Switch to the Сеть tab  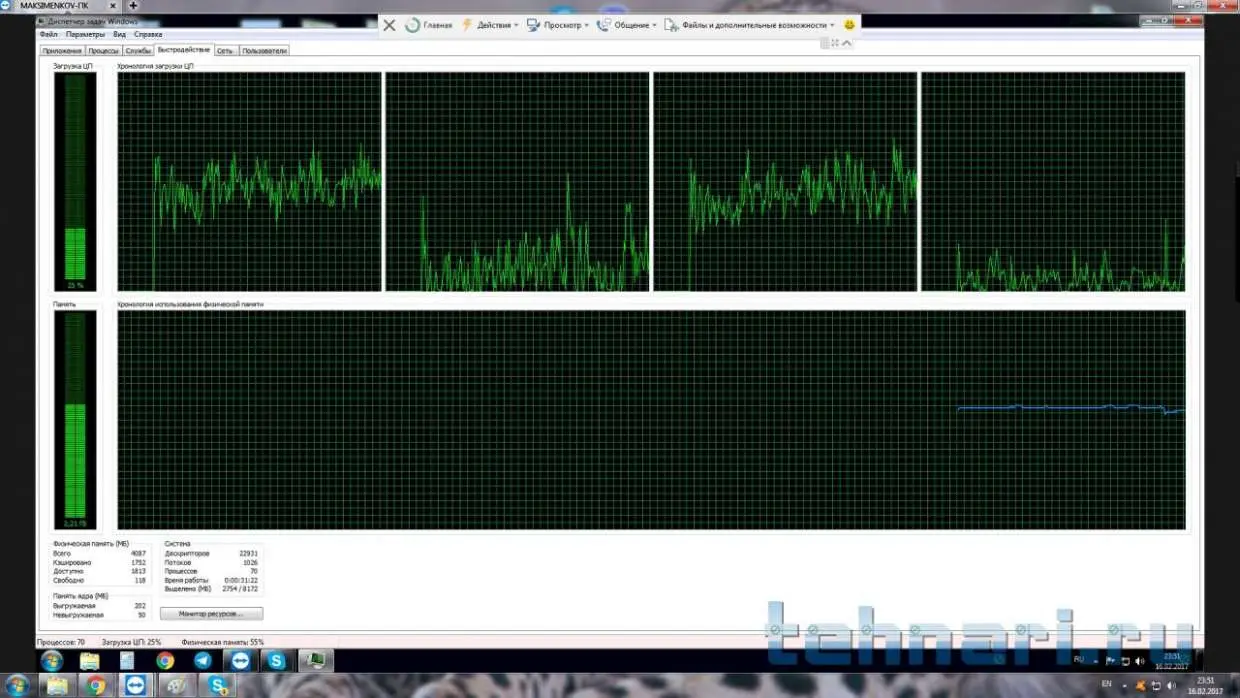225,50
